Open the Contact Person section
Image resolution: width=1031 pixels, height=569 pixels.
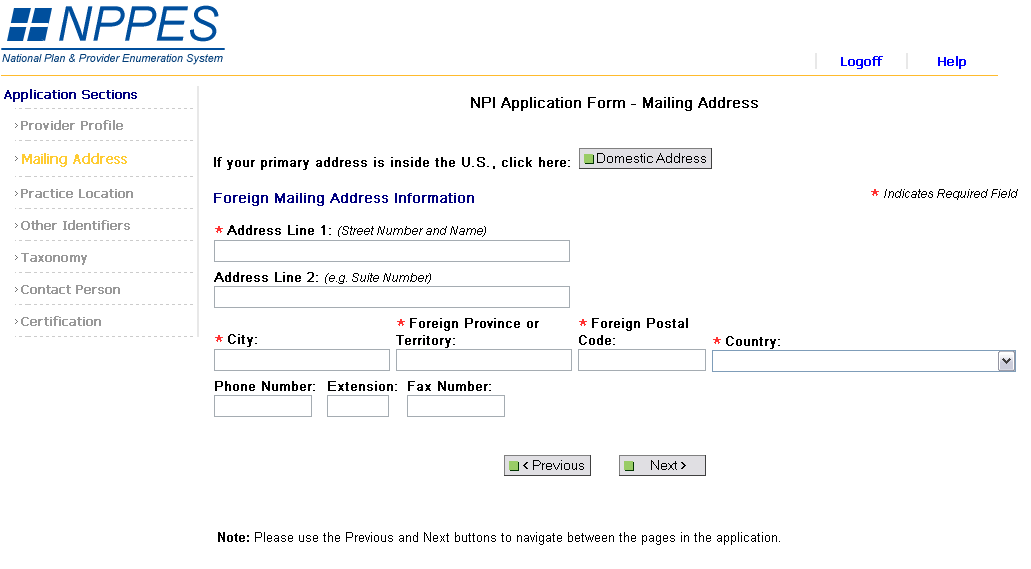click(x=70, y=290)
